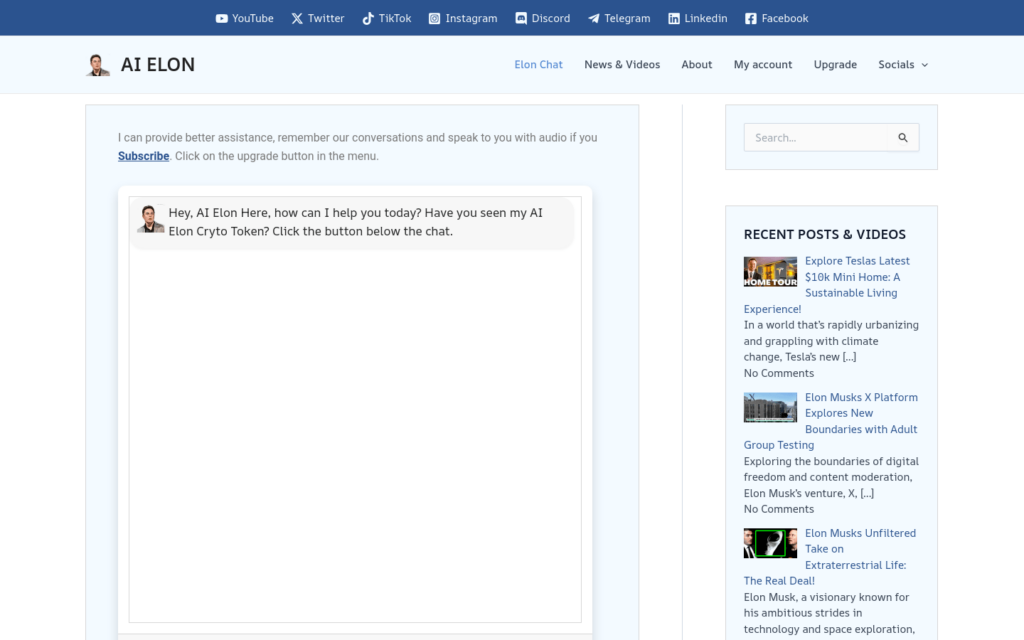The image size is (1024, 640).
Task: Open the Linkedin social link text
Action: click(x=706, y=18)
